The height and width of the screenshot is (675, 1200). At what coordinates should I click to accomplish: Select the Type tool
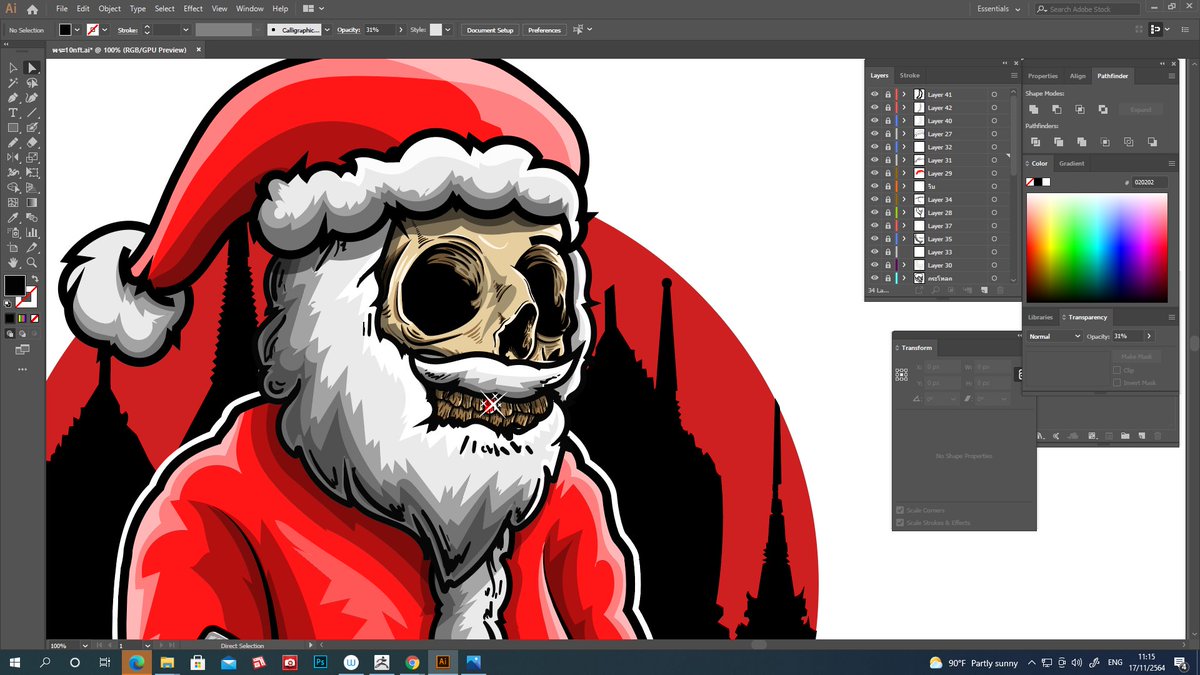13,113
